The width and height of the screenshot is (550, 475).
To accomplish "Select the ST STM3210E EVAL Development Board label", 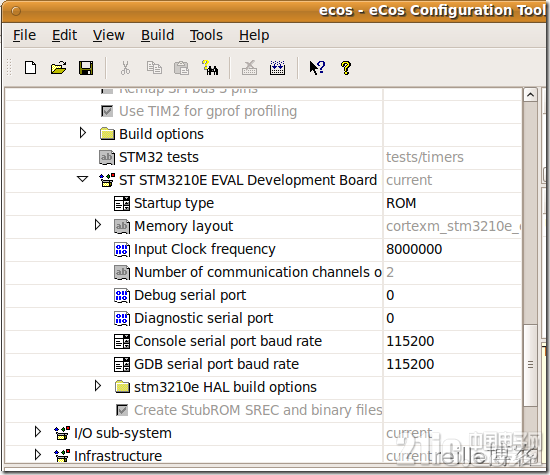I will point(248,180).
